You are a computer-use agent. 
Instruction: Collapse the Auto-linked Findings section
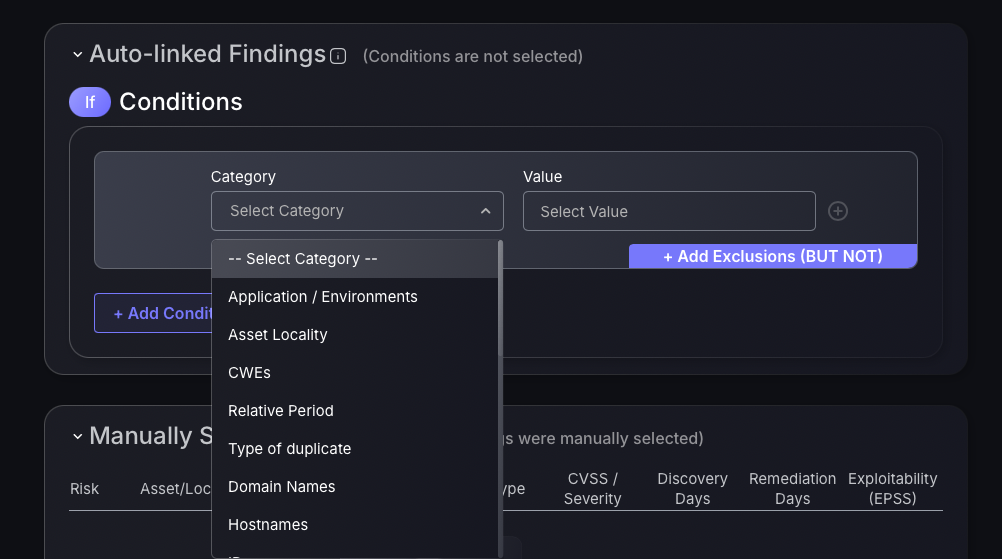coord(77,55)
